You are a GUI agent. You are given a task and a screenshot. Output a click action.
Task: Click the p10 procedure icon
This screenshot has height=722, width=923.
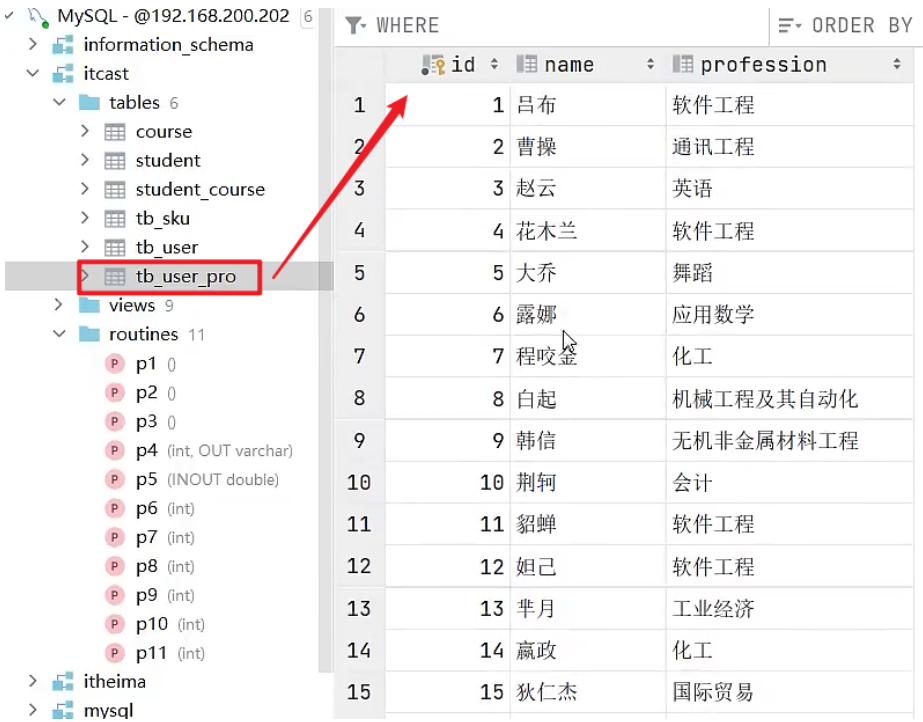(115, 624)
